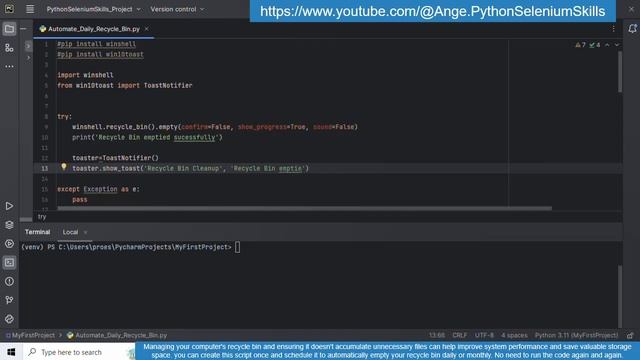Click line number 13 in the gutter
The width and height of the screenshot is (640, 360).
[x=44, y=168]
